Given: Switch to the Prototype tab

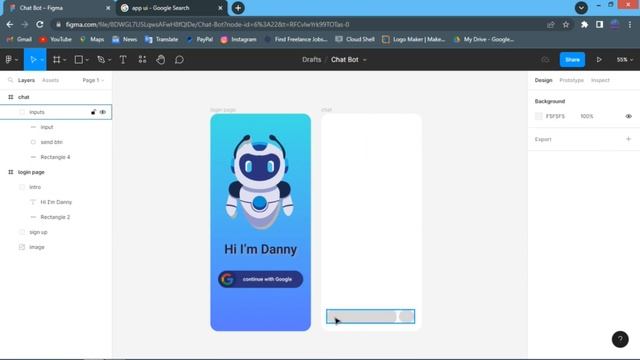Looking at the screenshot, I should click(x=571, y=80).
